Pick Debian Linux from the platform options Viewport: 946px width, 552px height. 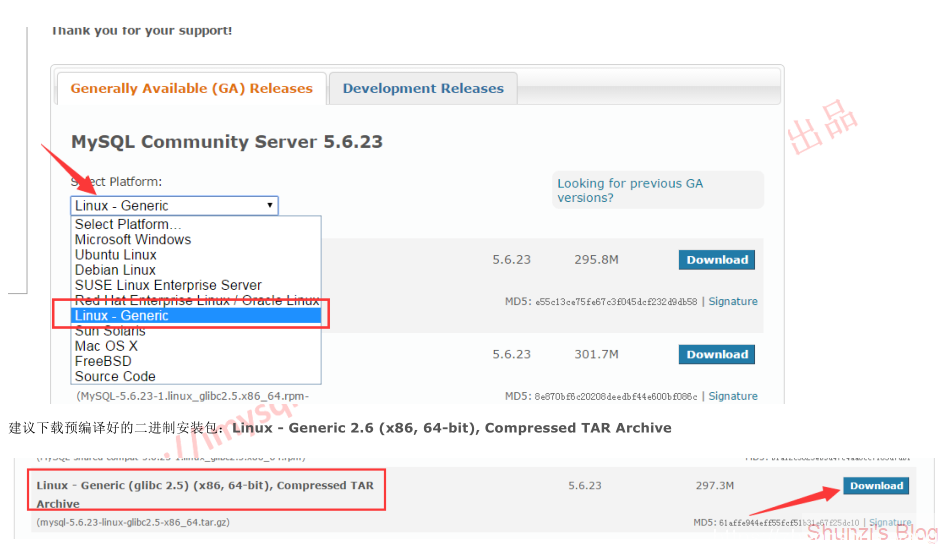116,269
